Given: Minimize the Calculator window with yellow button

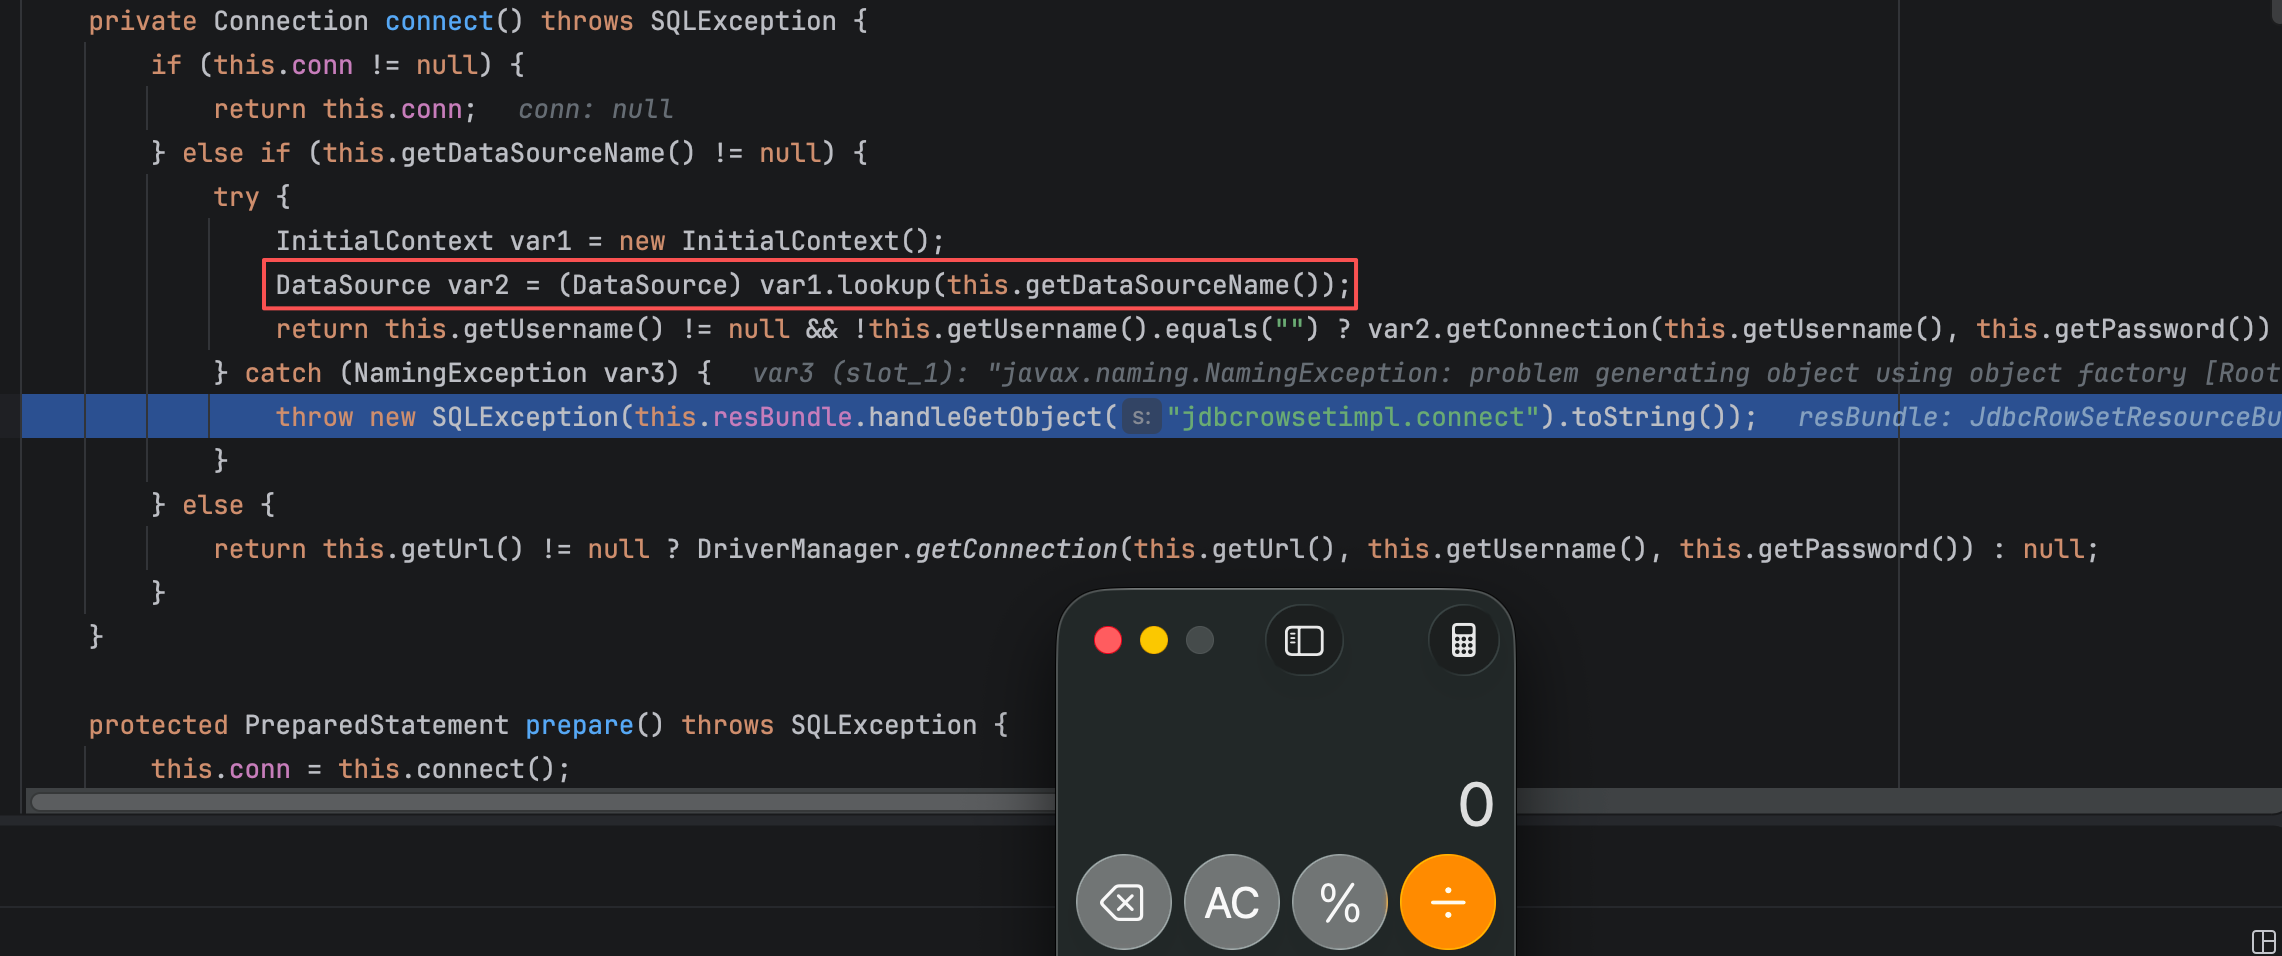Looking at the screenshot, I should [x=1154, y=640].
